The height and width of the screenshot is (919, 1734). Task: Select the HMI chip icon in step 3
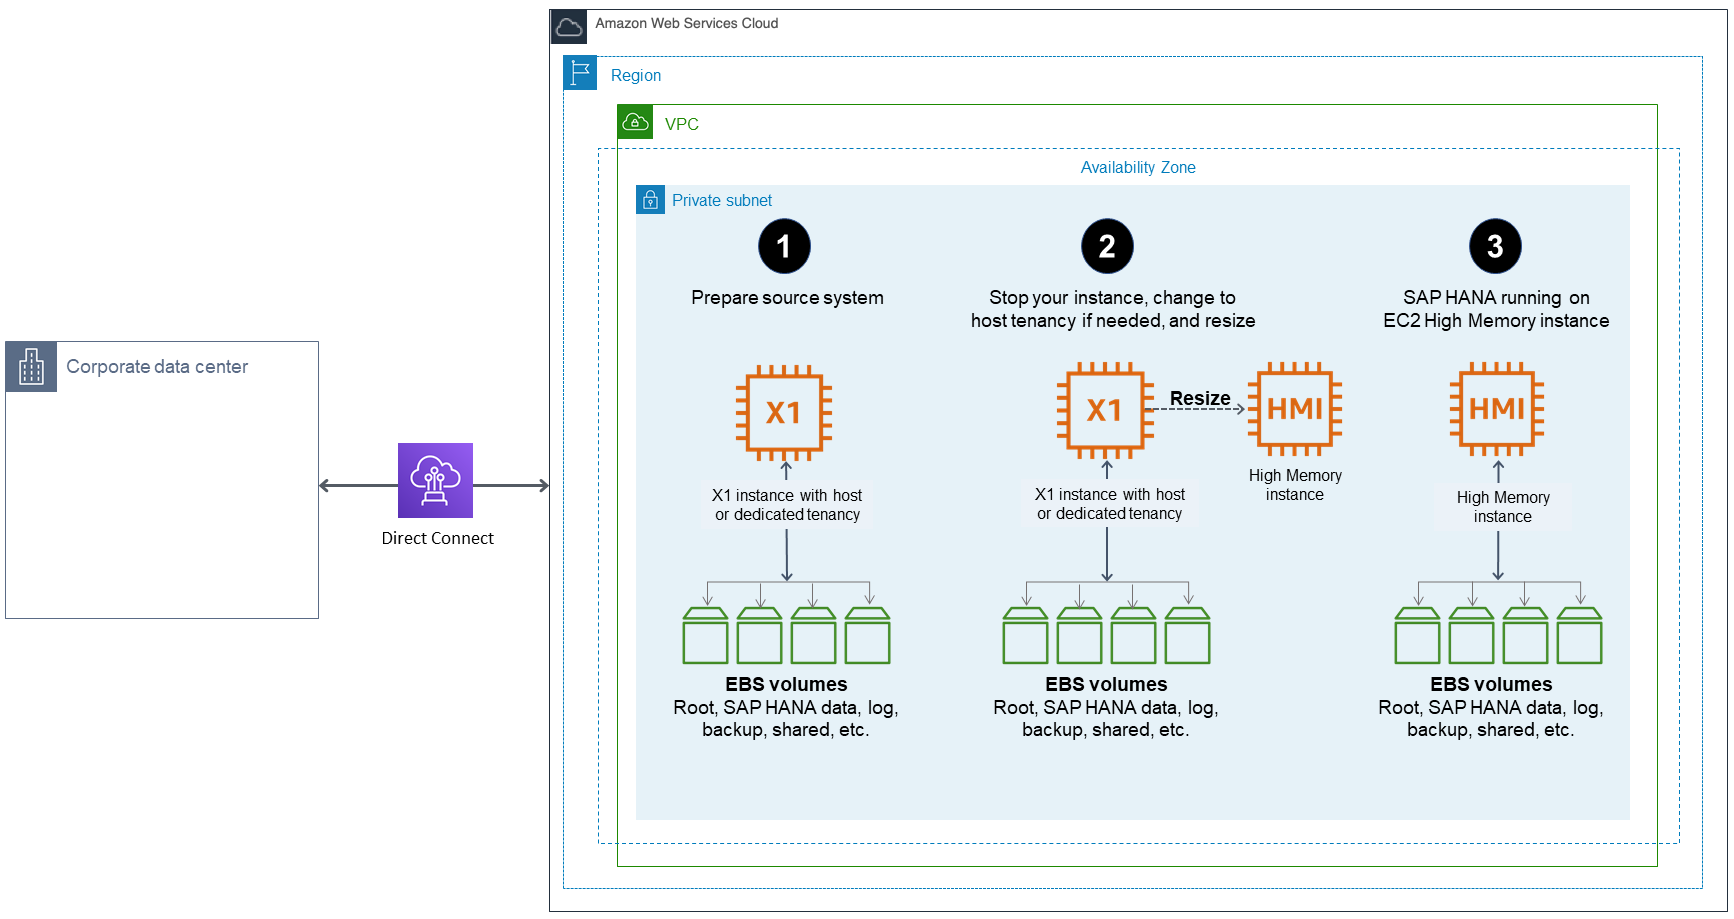1497,410
